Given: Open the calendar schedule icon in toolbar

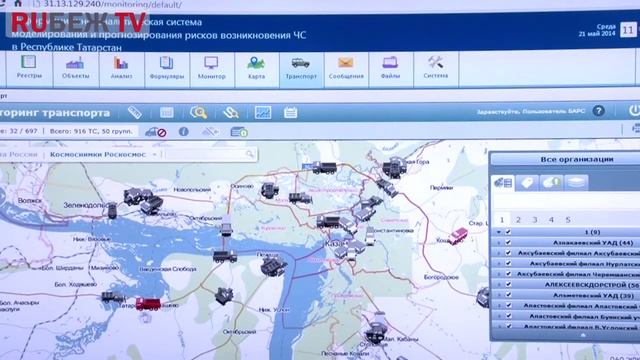Looking at the screenshot, I should pyautogui.click(x=290, y=112).
